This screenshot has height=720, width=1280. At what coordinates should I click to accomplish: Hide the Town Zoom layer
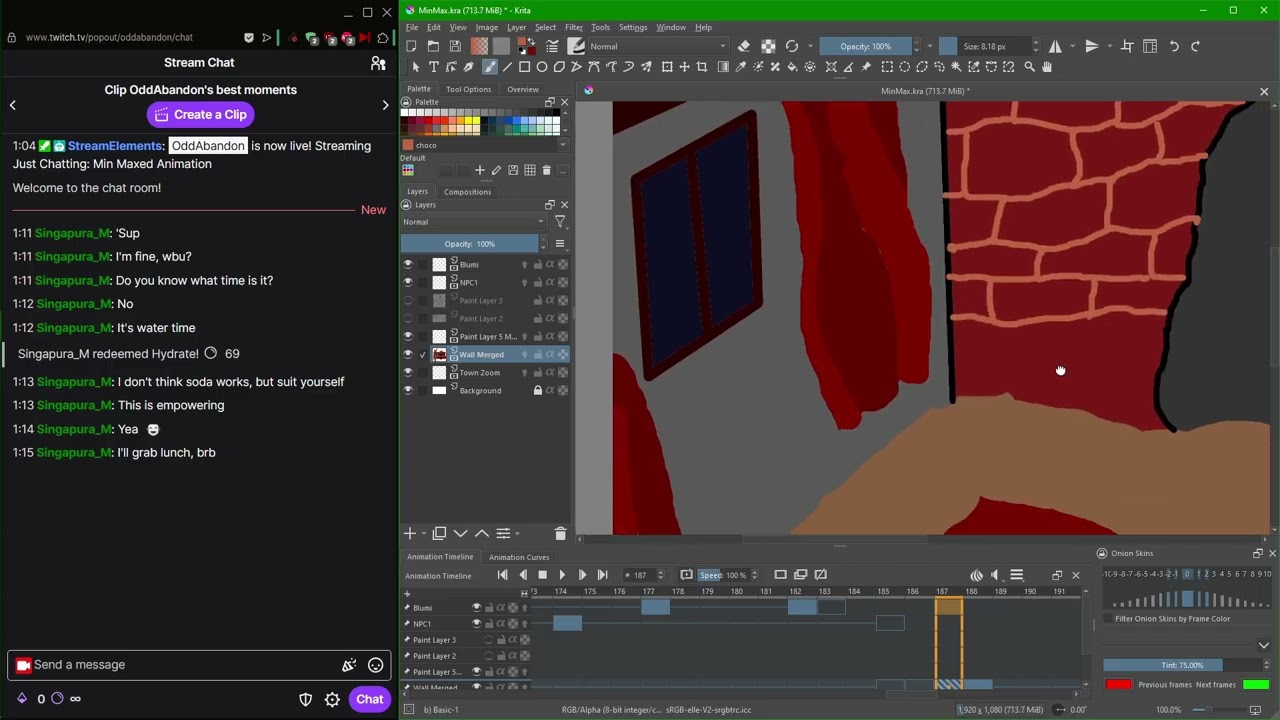(x=407, y=373)
